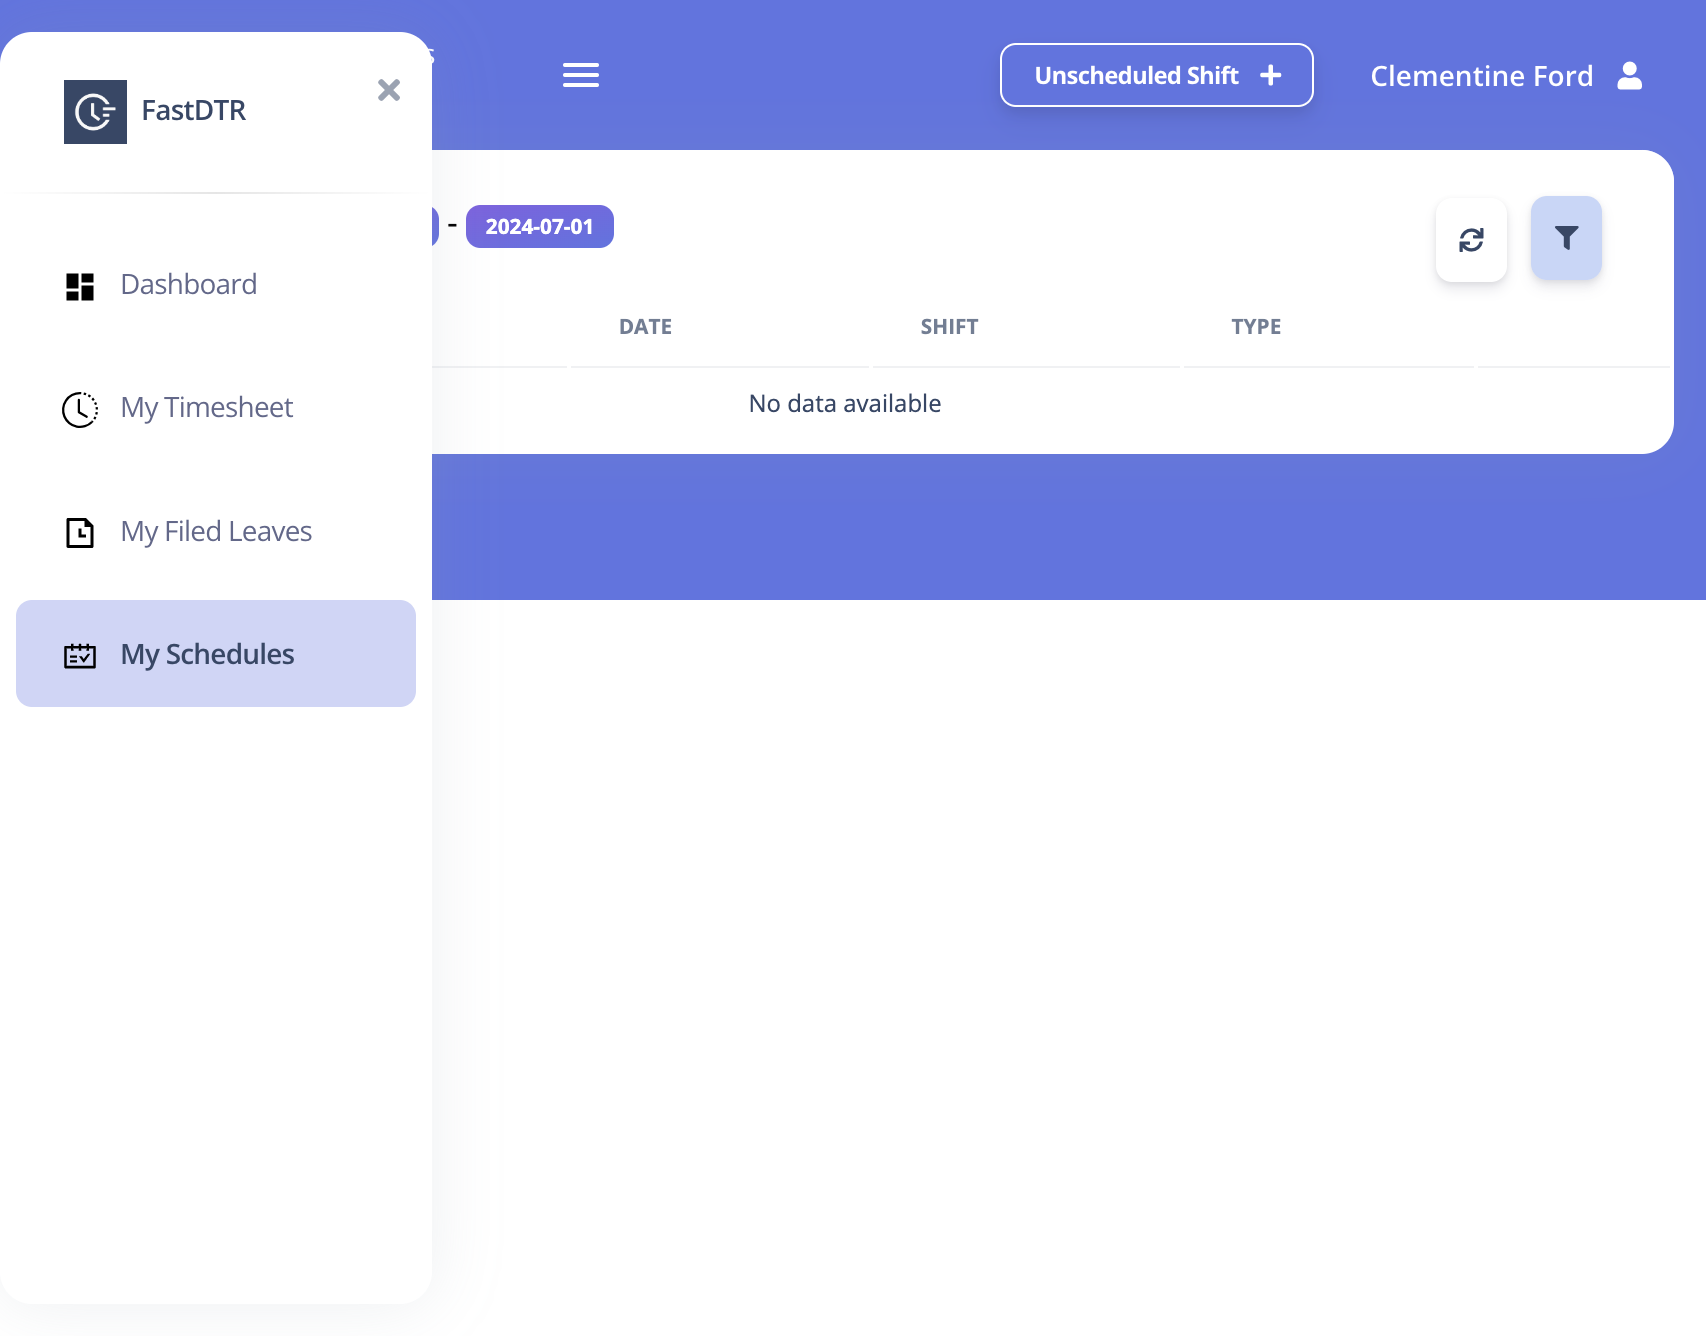Go to Dashboard in the sidebar
Image resolution: width=1706 pixels, height=1336 pixels.
tap(216, 284)
